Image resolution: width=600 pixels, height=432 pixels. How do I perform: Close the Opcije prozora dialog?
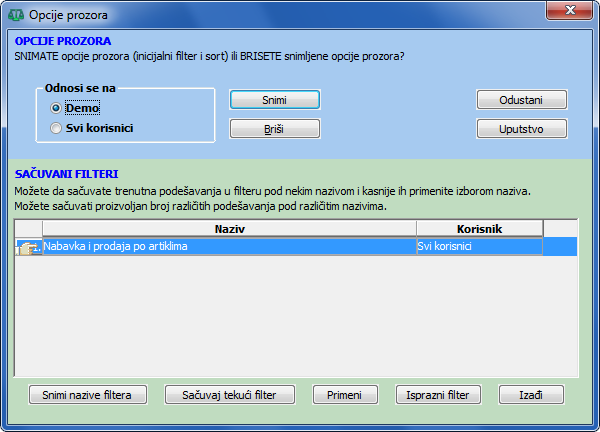click(x=572, y=12)
